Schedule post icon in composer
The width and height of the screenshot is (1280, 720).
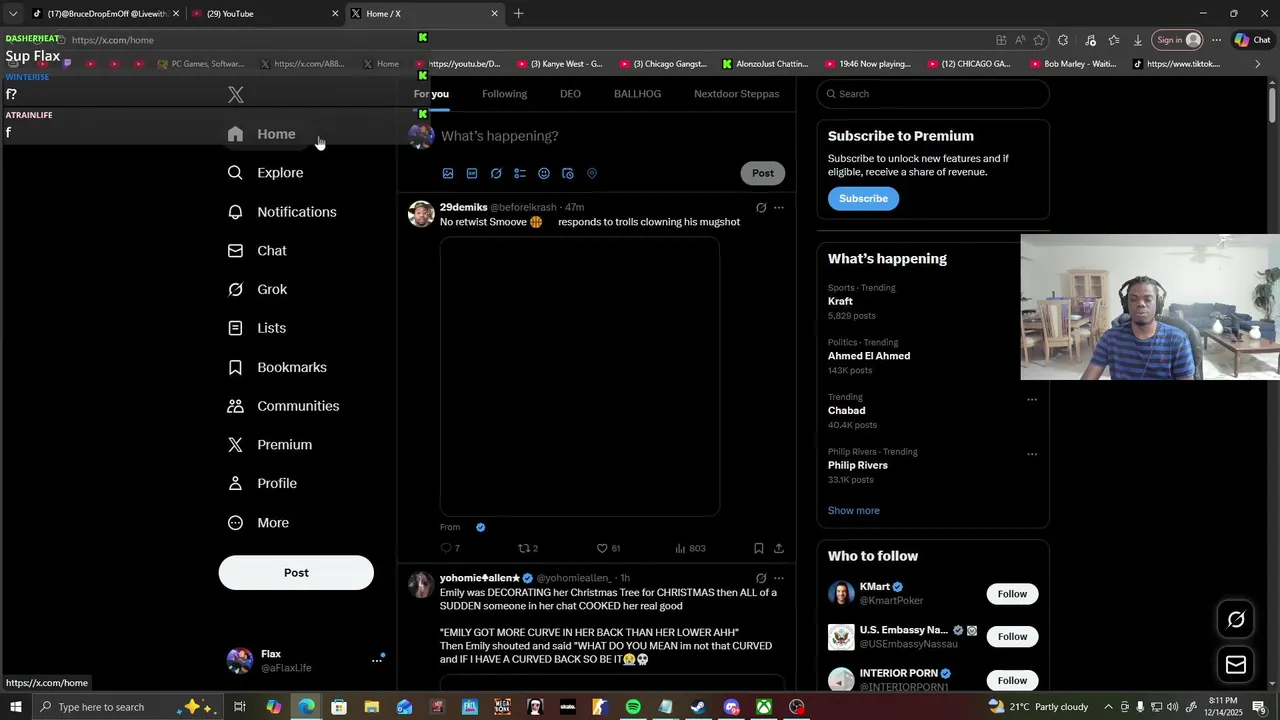tap(568, 173)
